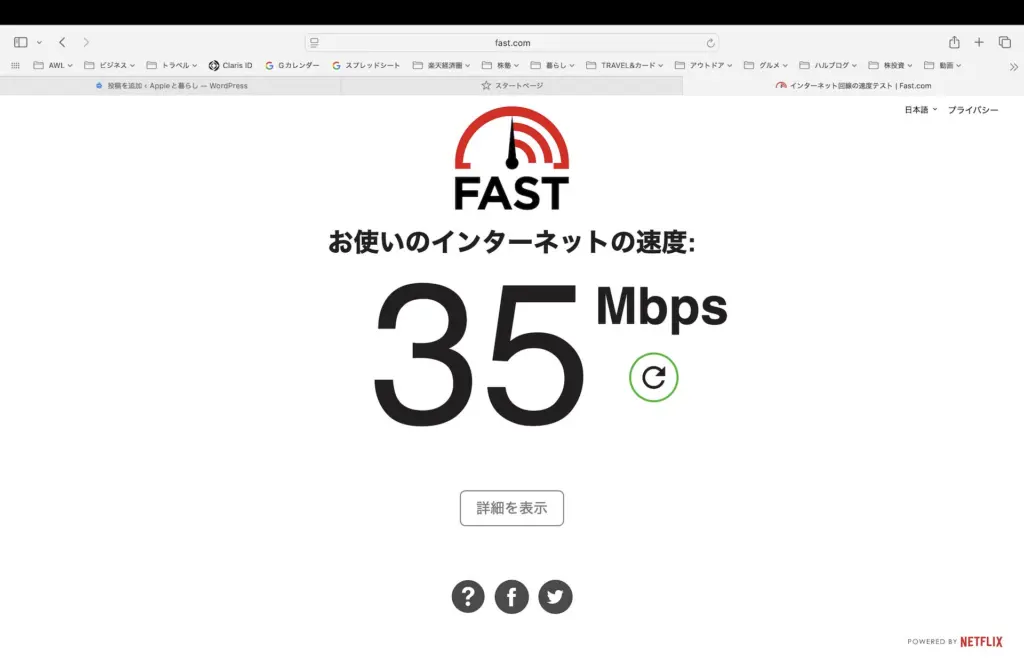Open the favorites grid icon

(15, 65)
